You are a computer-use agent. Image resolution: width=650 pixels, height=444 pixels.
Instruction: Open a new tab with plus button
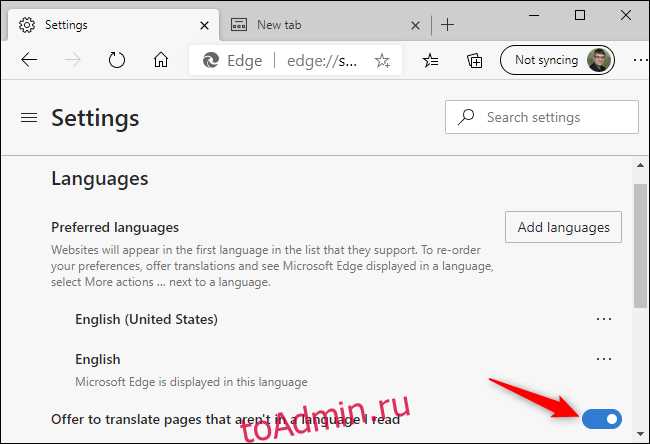pyautogui.click(x=447, y=25)
